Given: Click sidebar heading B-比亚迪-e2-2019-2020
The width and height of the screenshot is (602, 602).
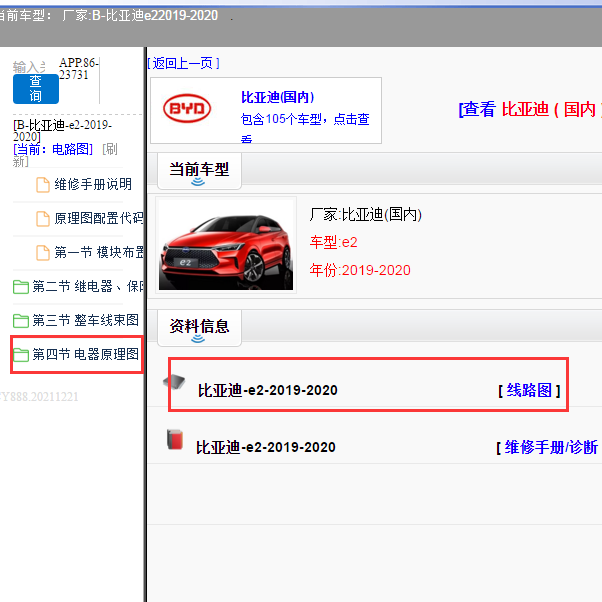Looking at the screenshot, I should point(62,131).
